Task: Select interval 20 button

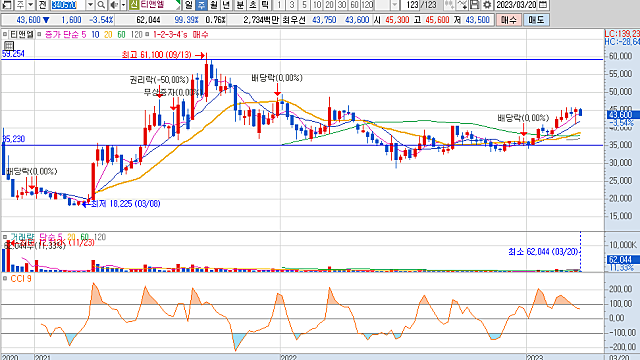Action: pyautogui.click(x=329, y=5)
